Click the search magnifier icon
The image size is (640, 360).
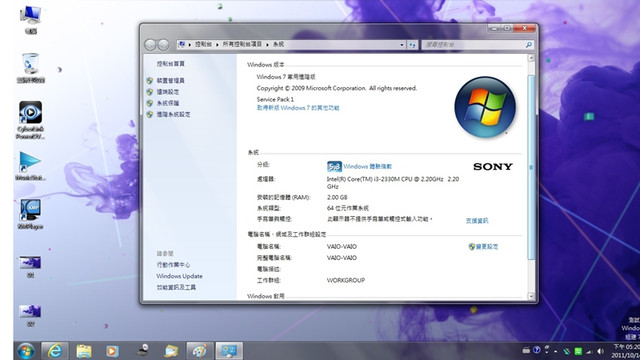click(529, 44)
